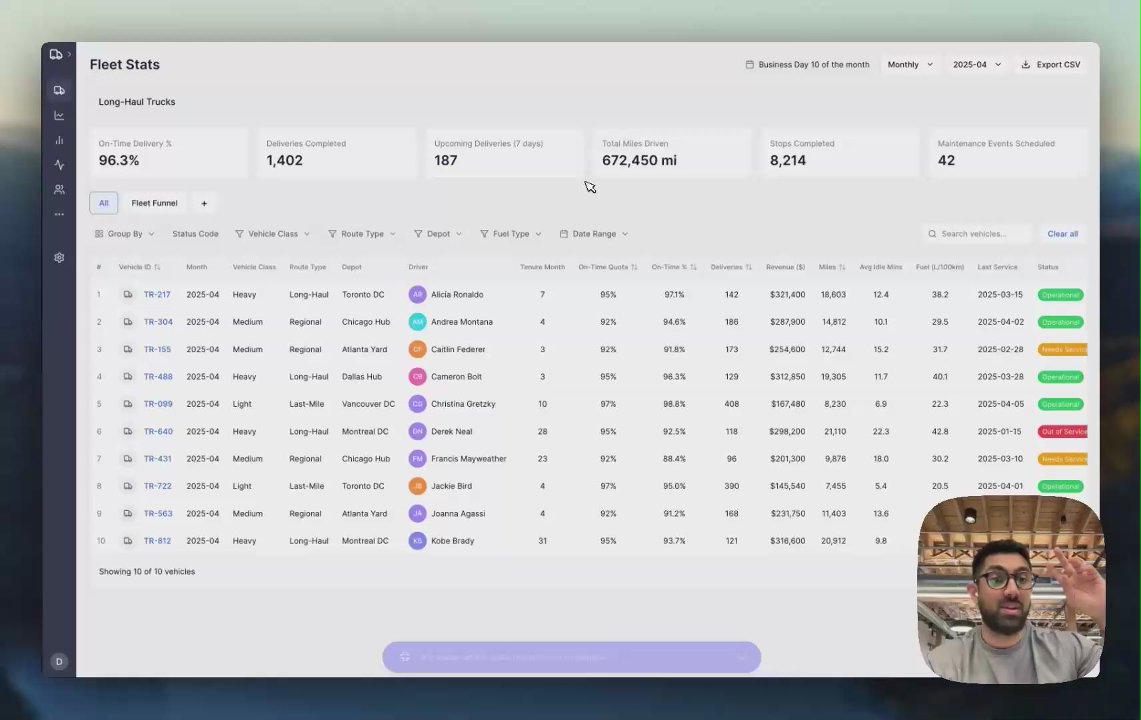Open the Vehicle Class filter
This screenshot has height=720, width=1141.
(272, 234)
